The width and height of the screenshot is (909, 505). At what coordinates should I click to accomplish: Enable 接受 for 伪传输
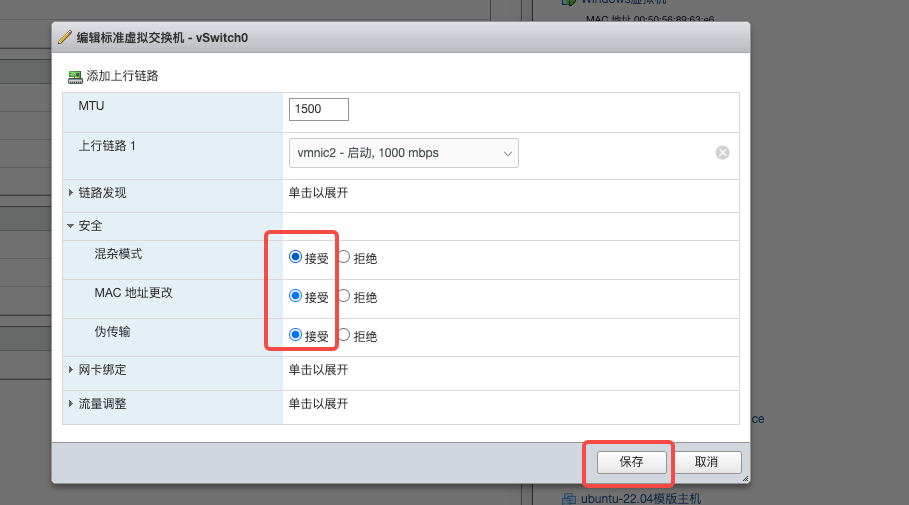coord(295,335)
